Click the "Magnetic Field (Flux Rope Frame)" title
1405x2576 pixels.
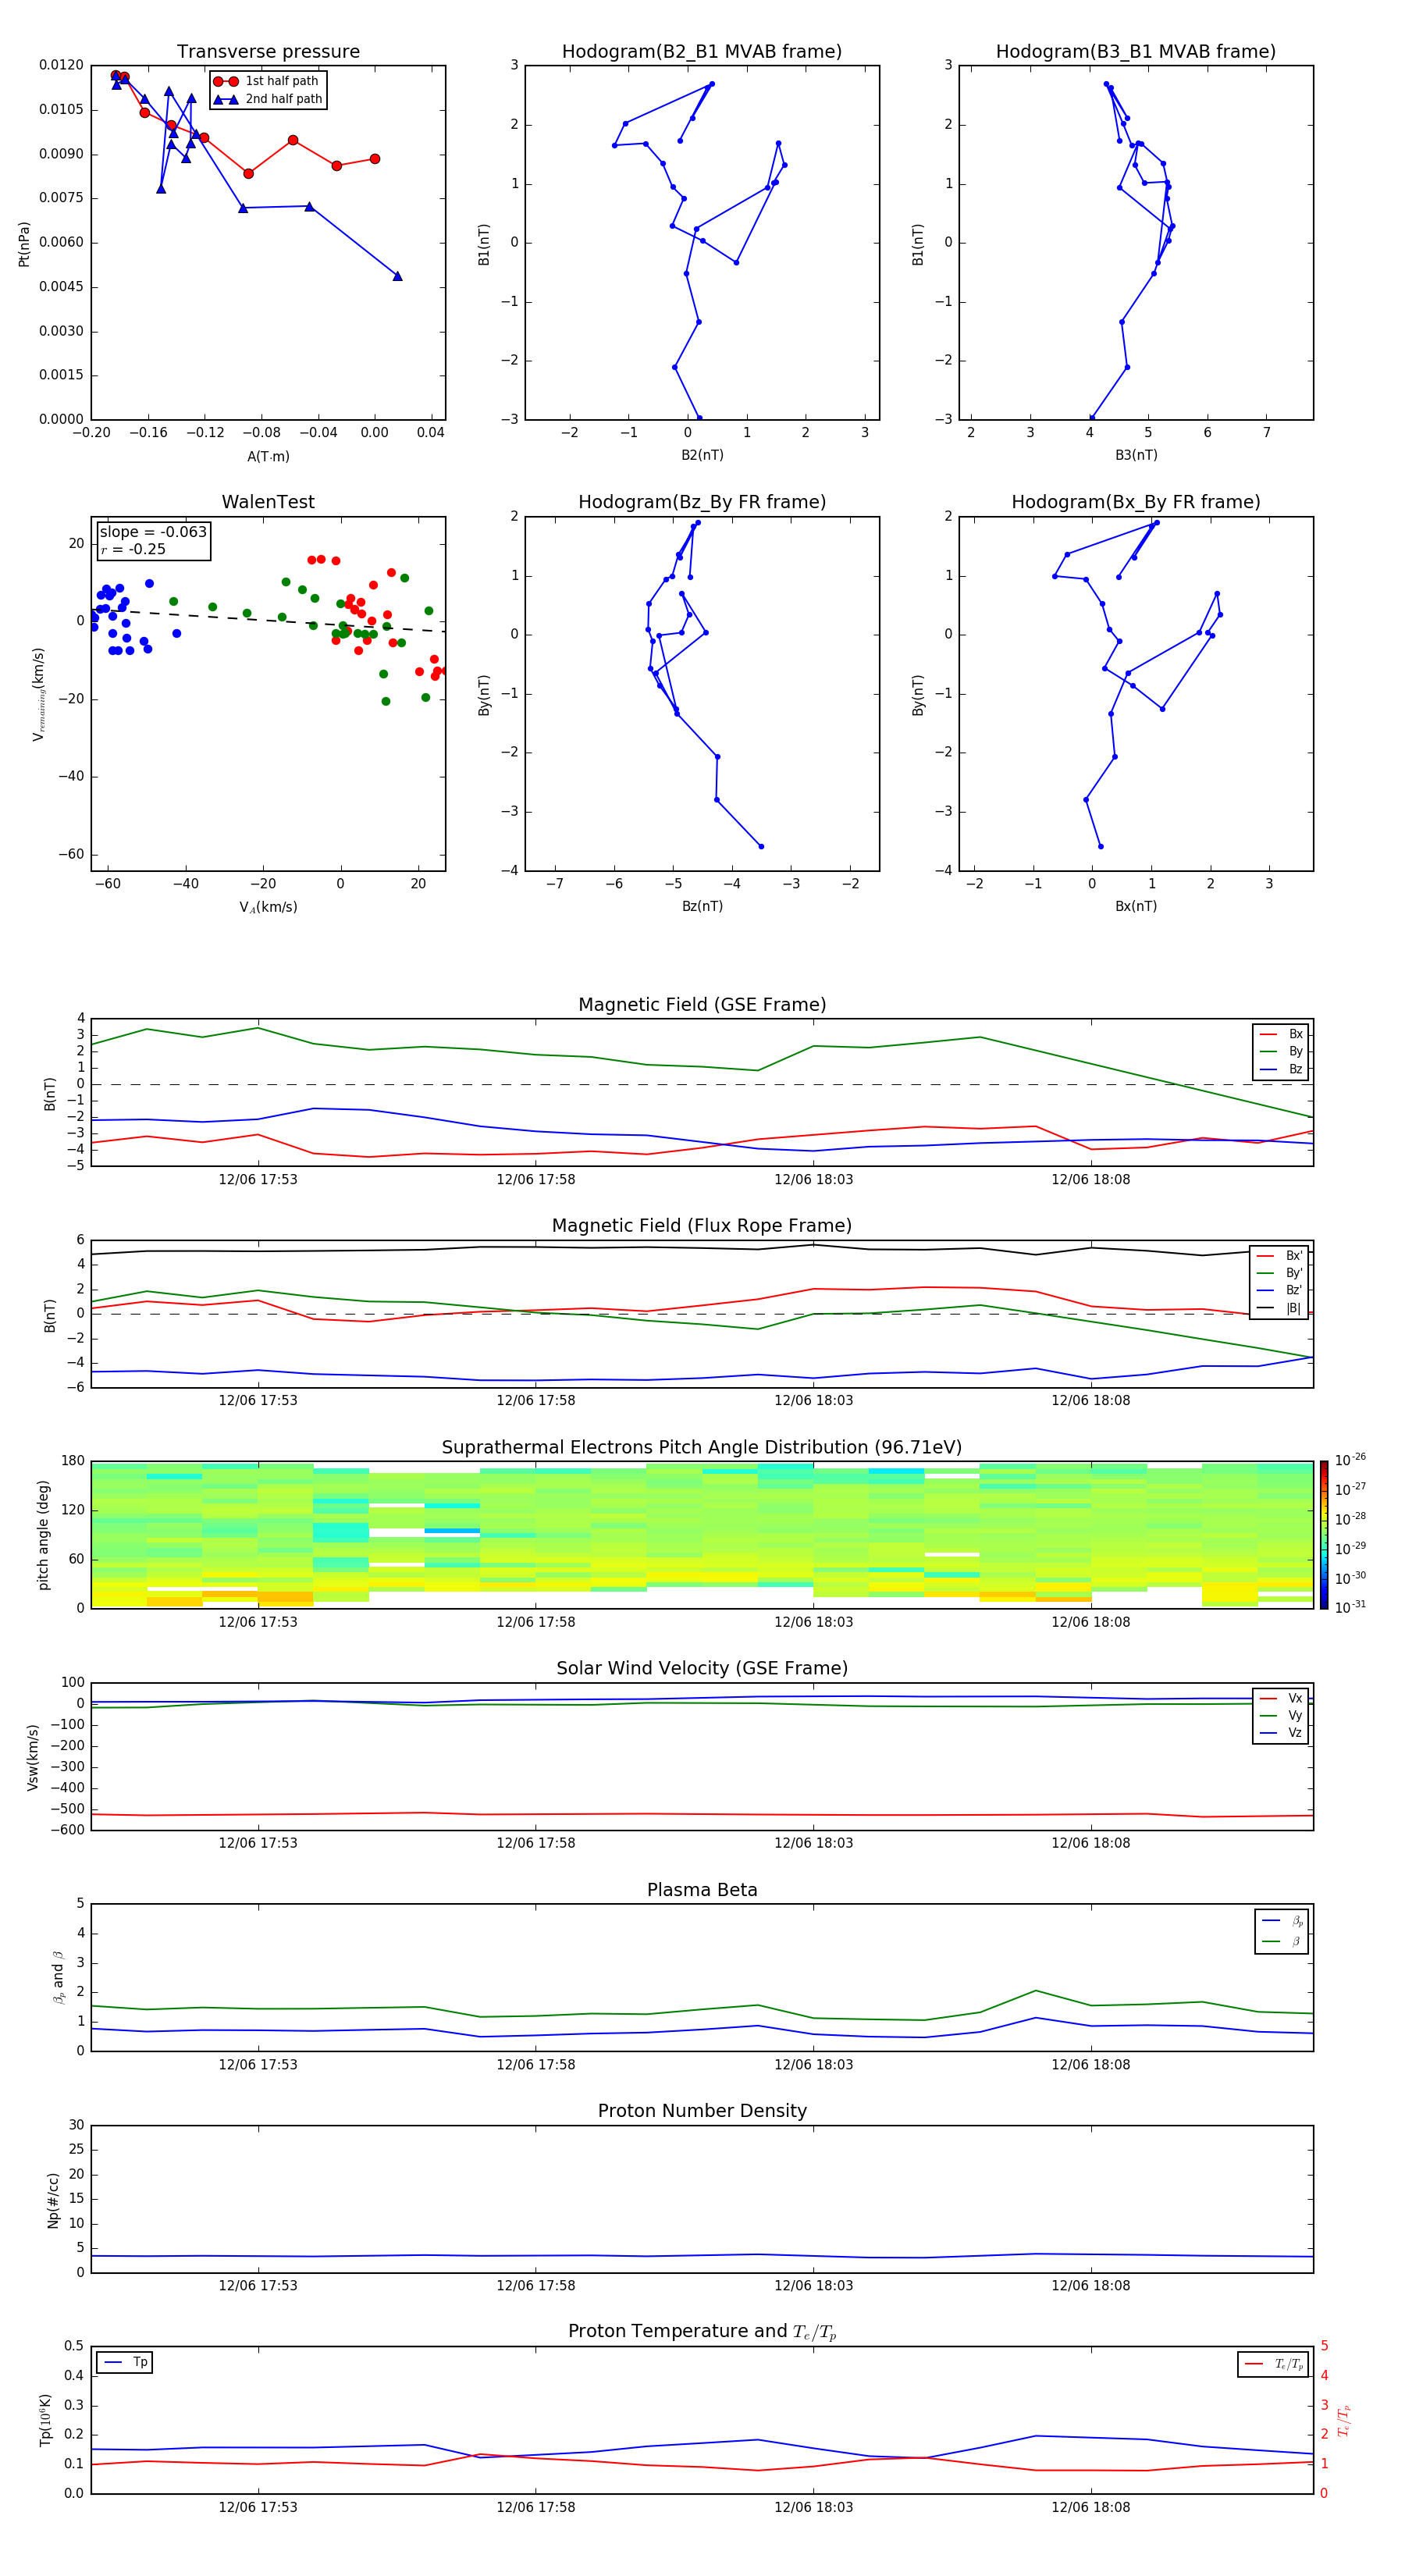click(x=702, y=1226)
